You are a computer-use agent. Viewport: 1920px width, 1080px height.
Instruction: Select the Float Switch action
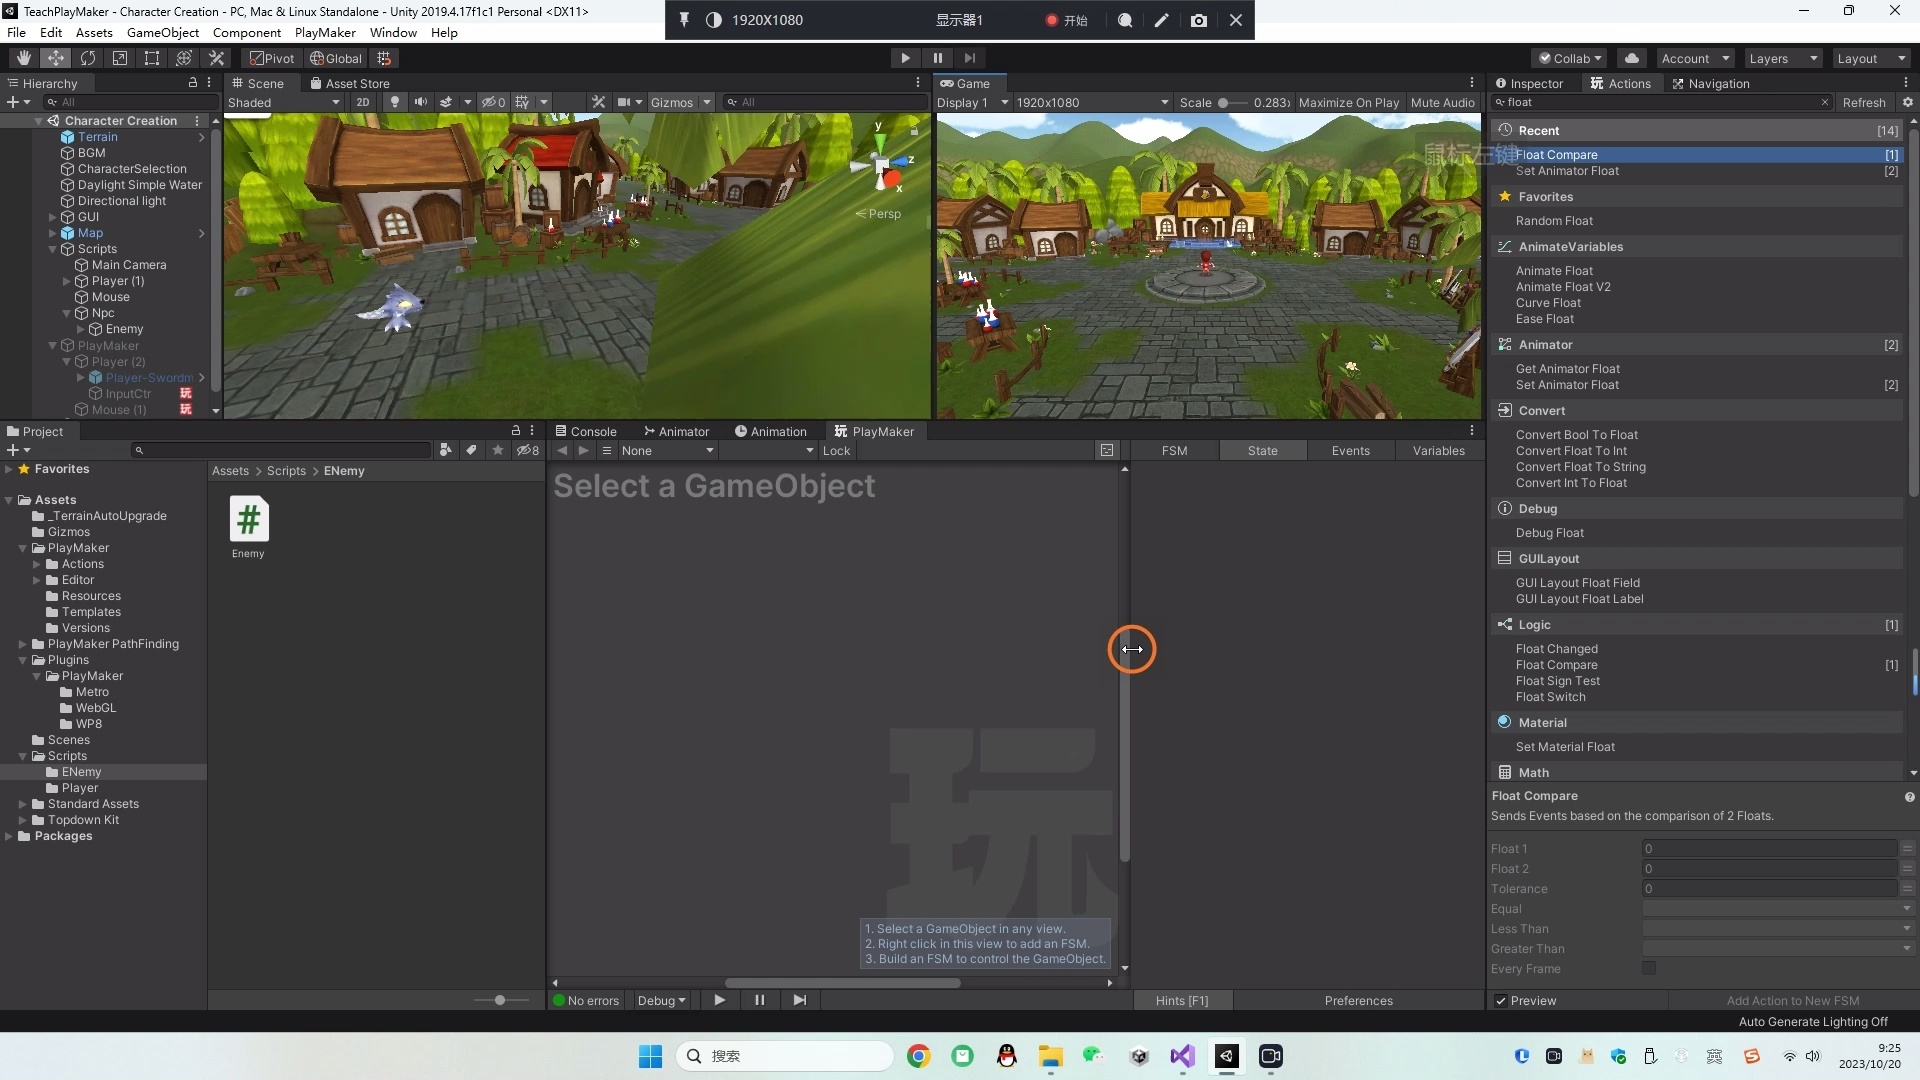[x=1549, y=696]
